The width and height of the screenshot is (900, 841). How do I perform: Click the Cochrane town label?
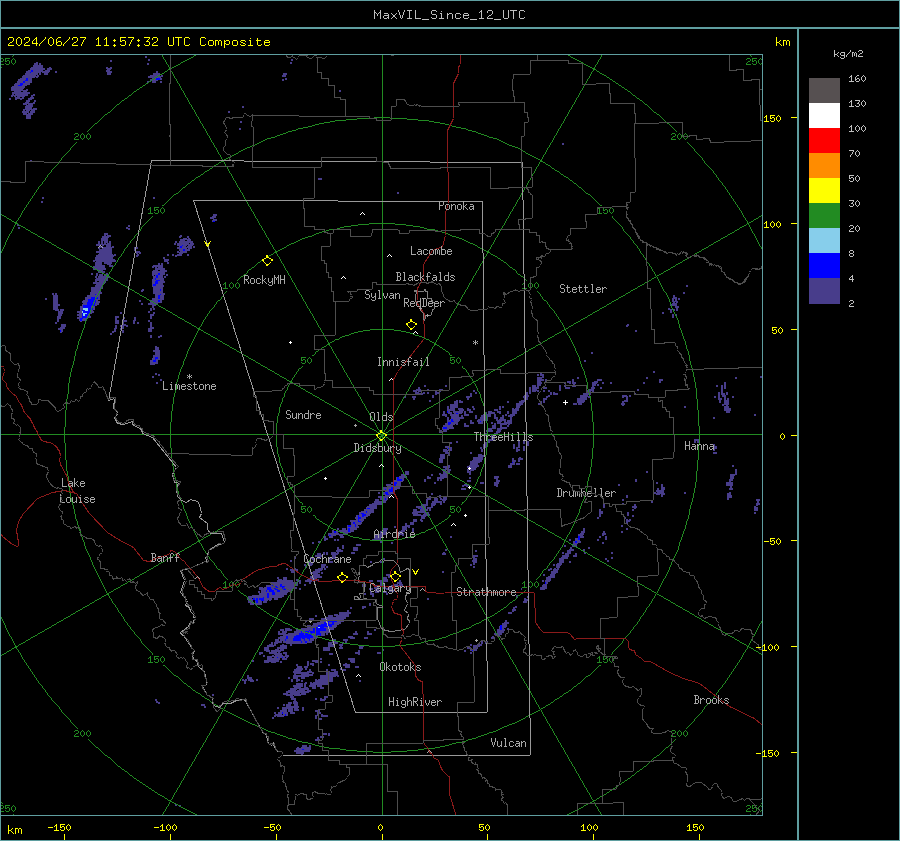(x=327, y=559)
